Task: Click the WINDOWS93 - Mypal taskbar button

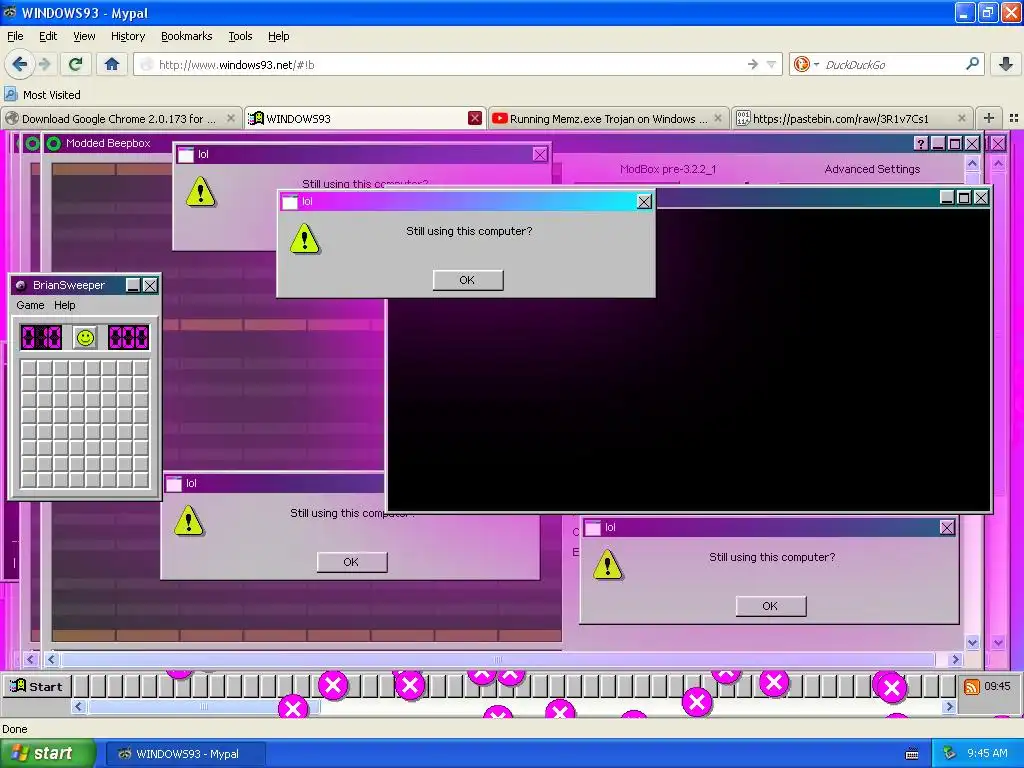Action: coord(186,754)
